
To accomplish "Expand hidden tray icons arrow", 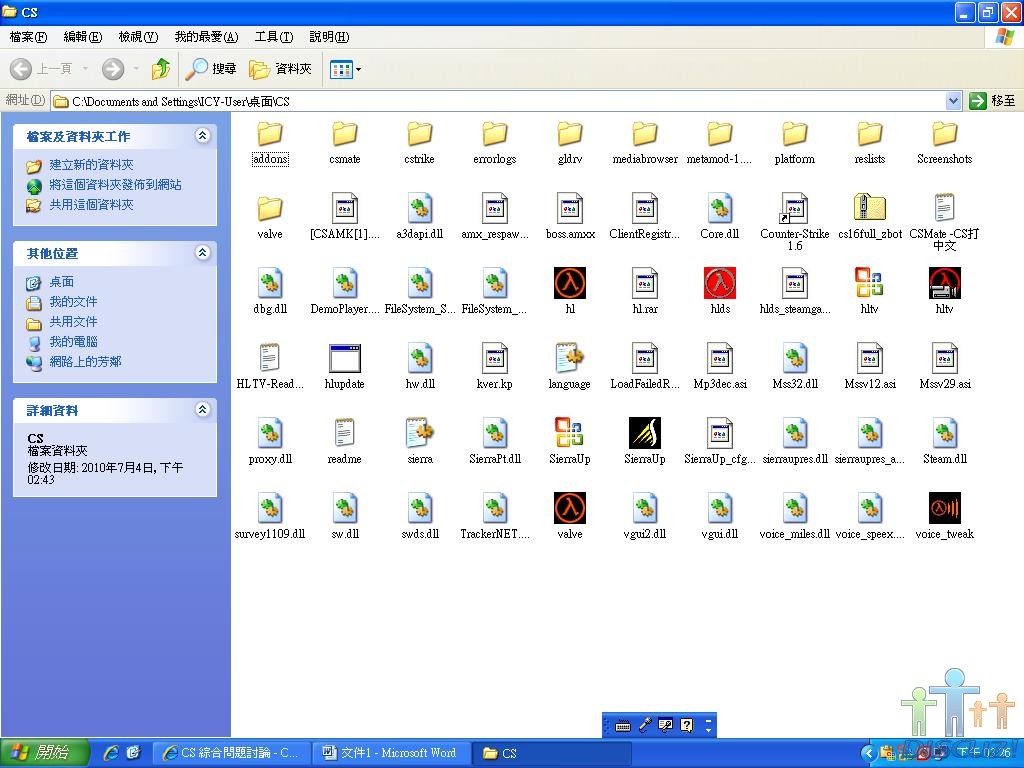I will pos(868,753).
